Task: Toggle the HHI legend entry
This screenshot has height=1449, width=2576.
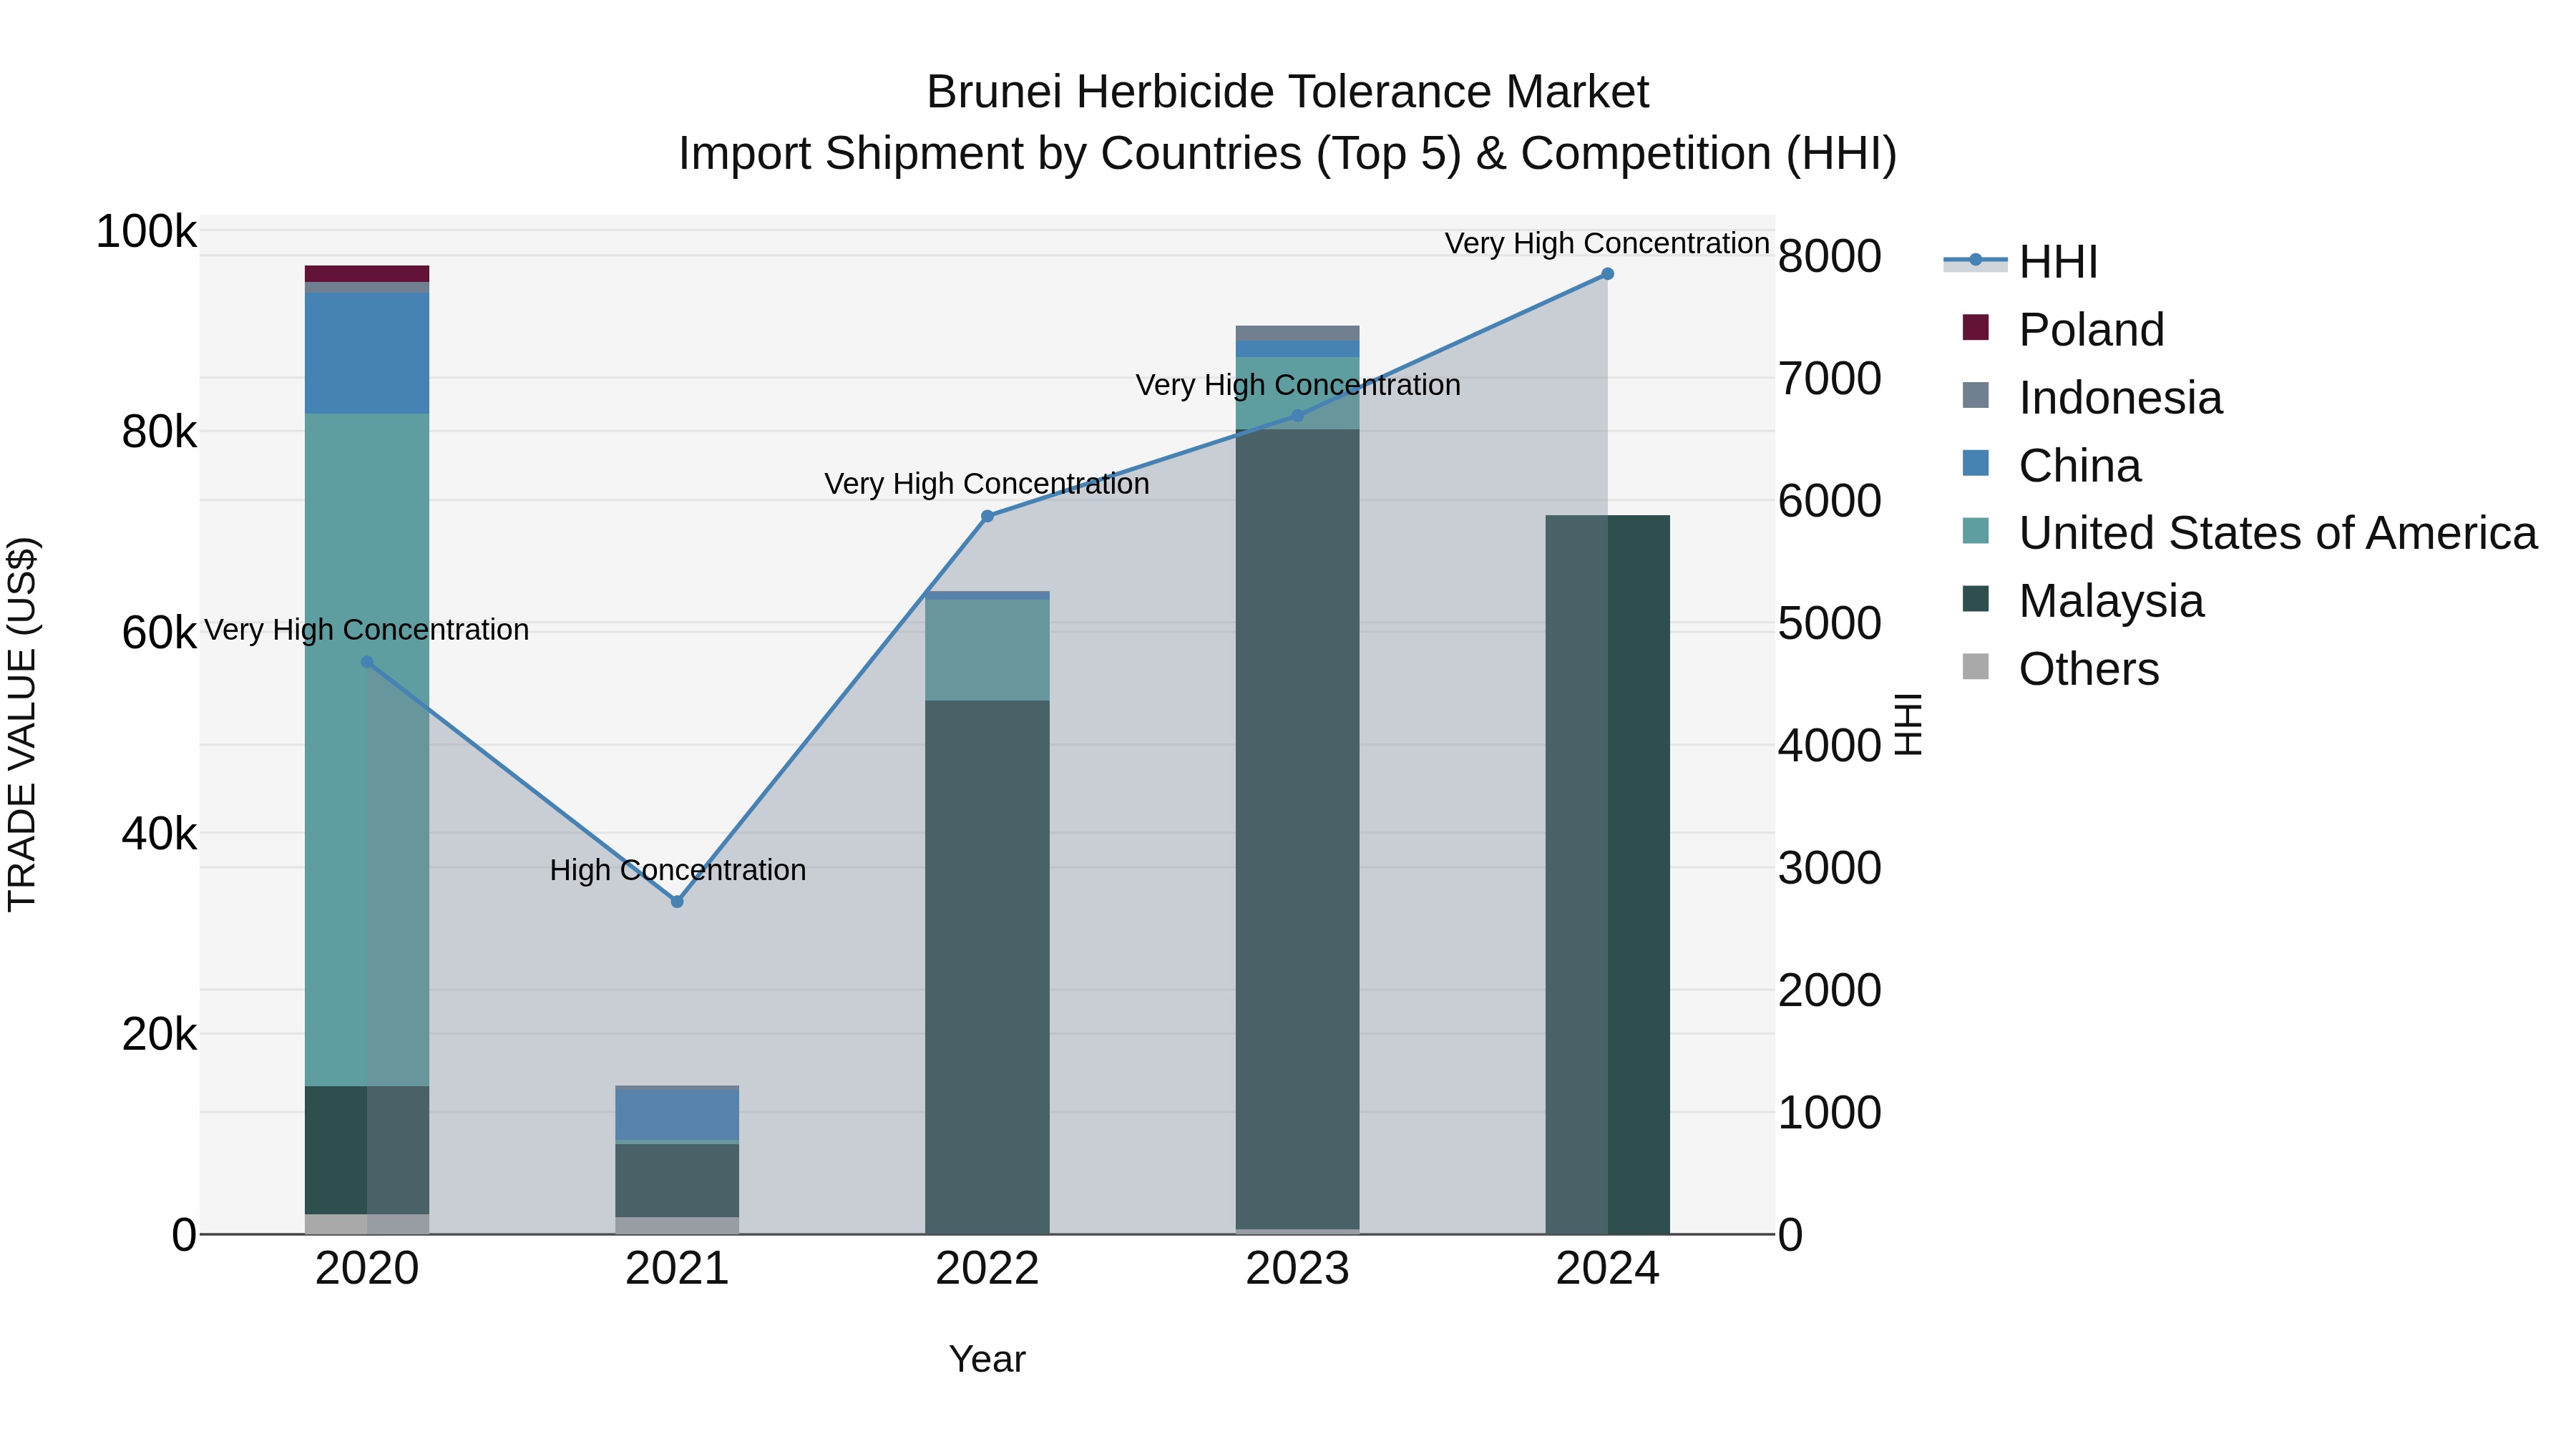Action: pos(2020,262)
